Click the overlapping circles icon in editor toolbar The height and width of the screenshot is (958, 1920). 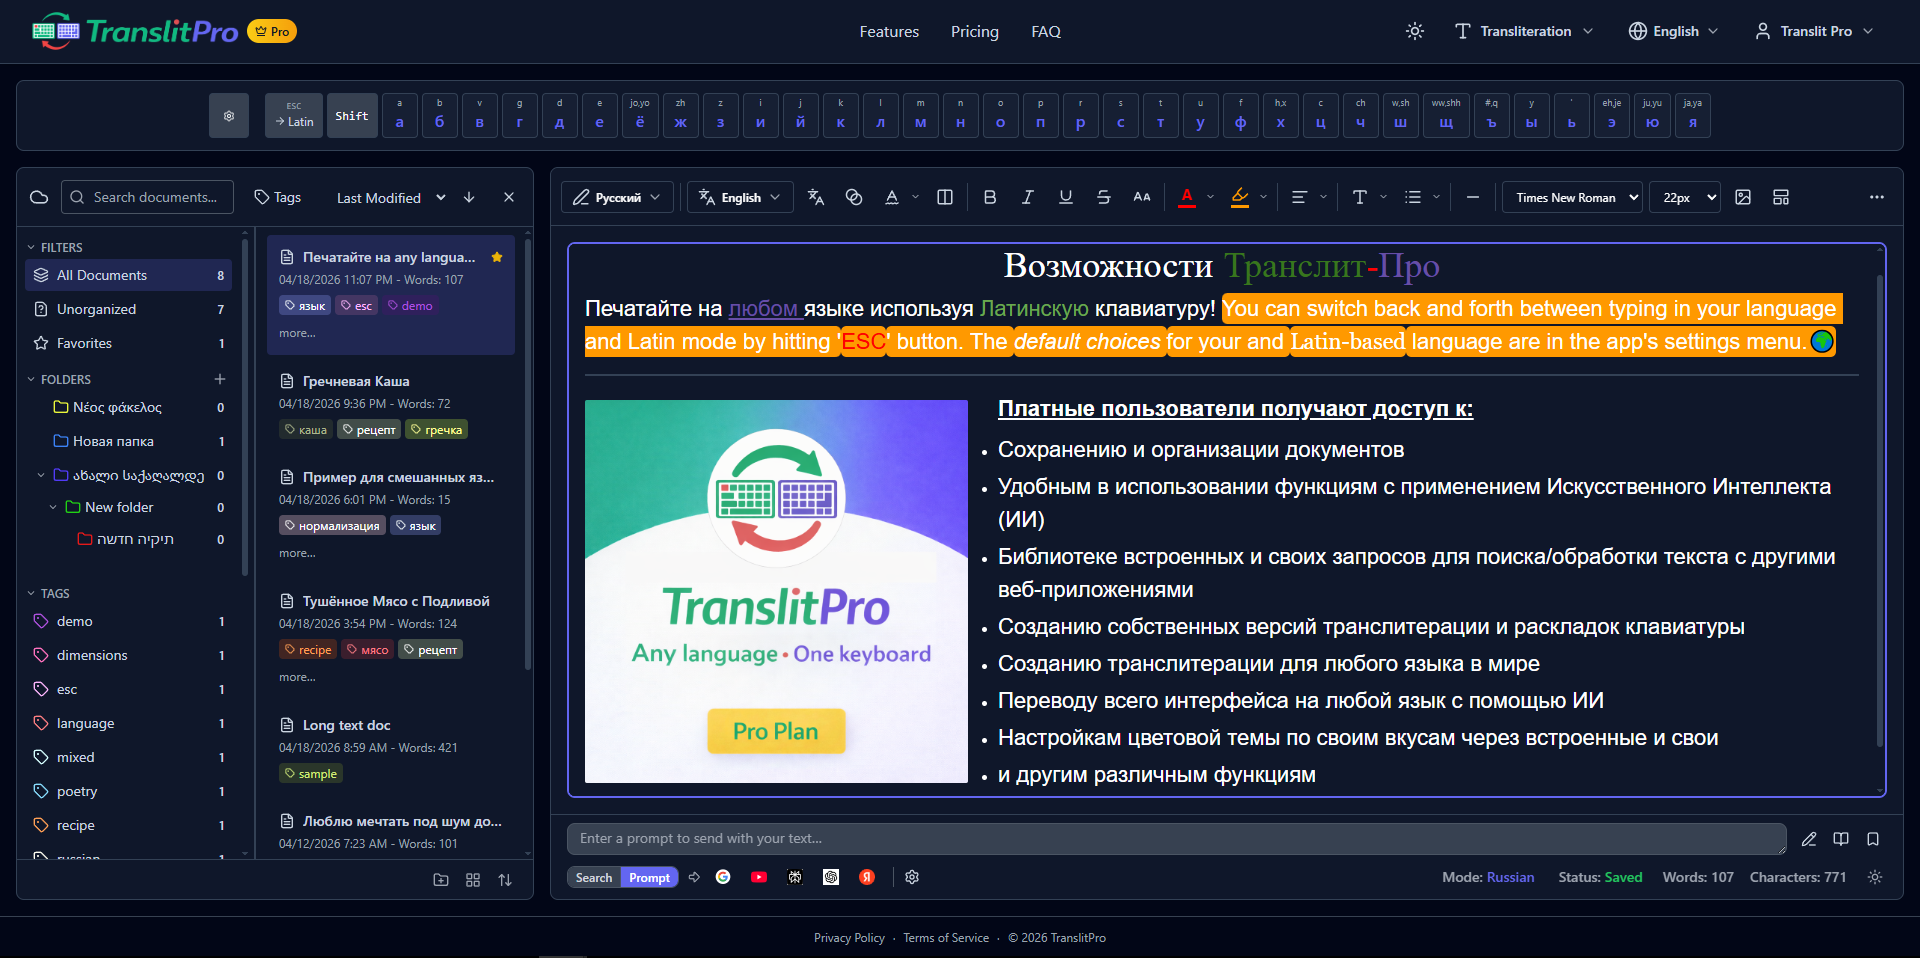coord(854,197)
